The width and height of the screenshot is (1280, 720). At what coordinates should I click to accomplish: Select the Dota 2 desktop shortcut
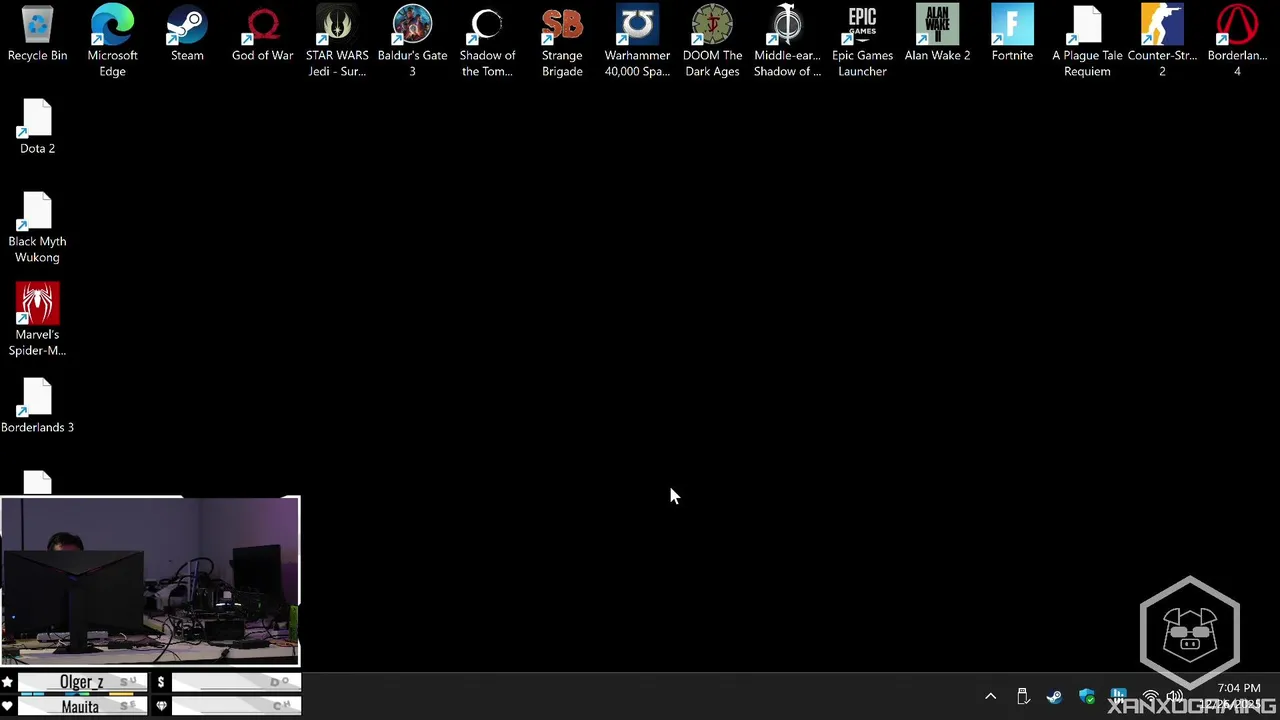pos(37,126)
